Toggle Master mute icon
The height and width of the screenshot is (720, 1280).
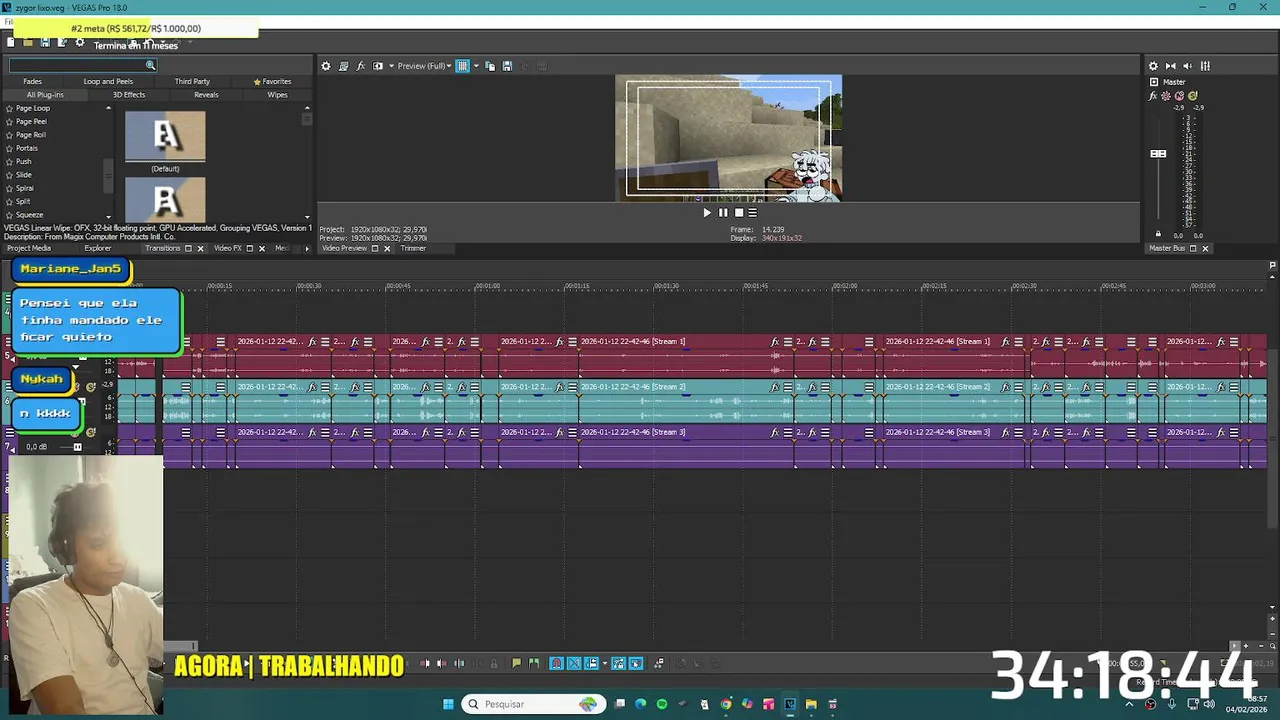(x=1179, y=96)
